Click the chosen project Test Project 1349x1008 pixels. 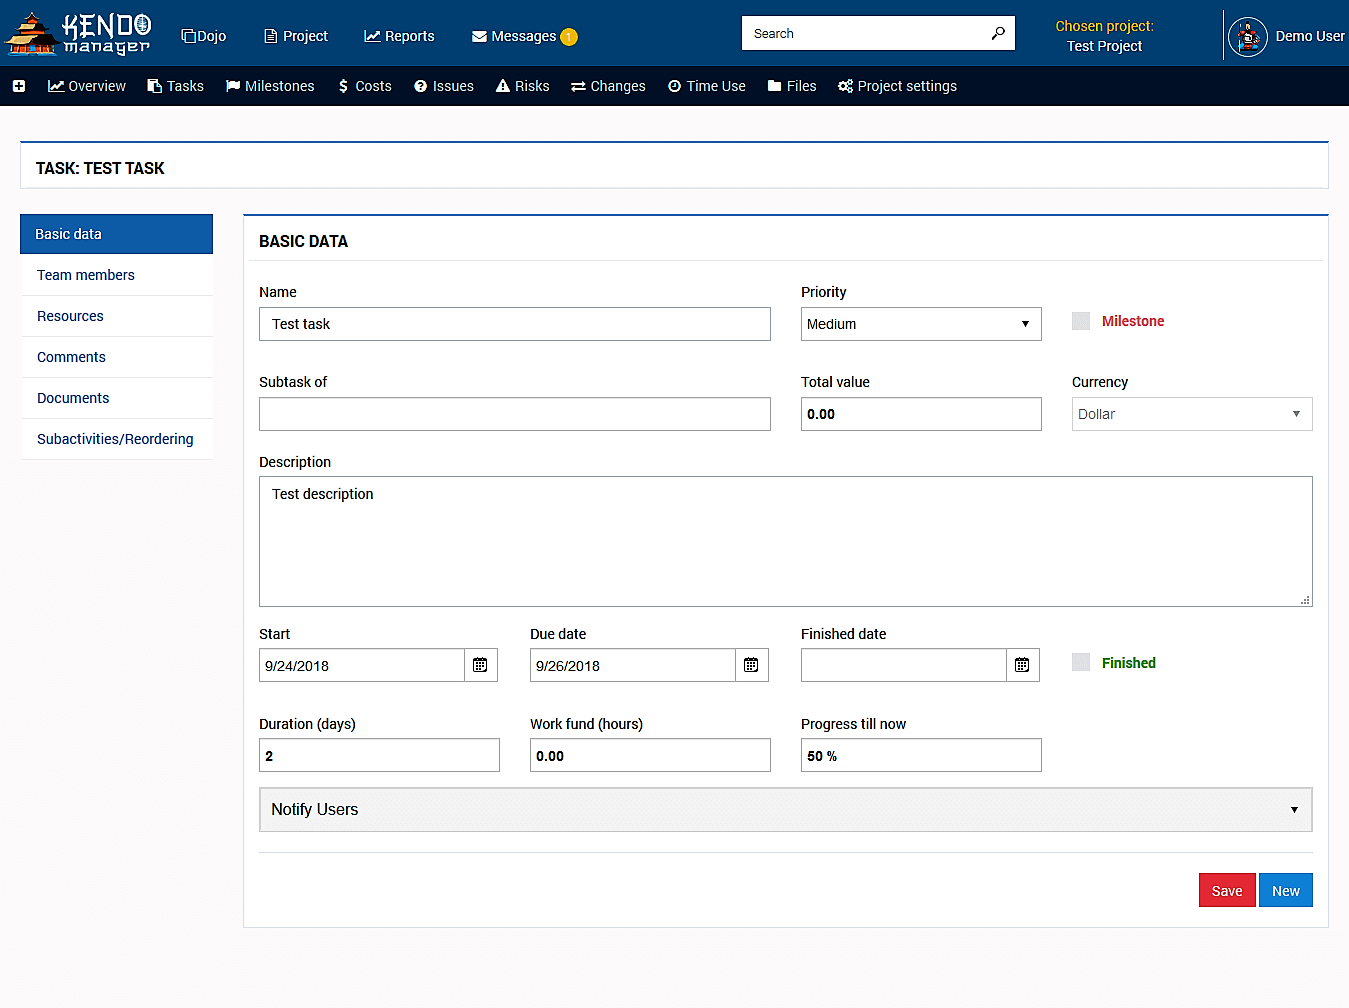click(1104, 46)
